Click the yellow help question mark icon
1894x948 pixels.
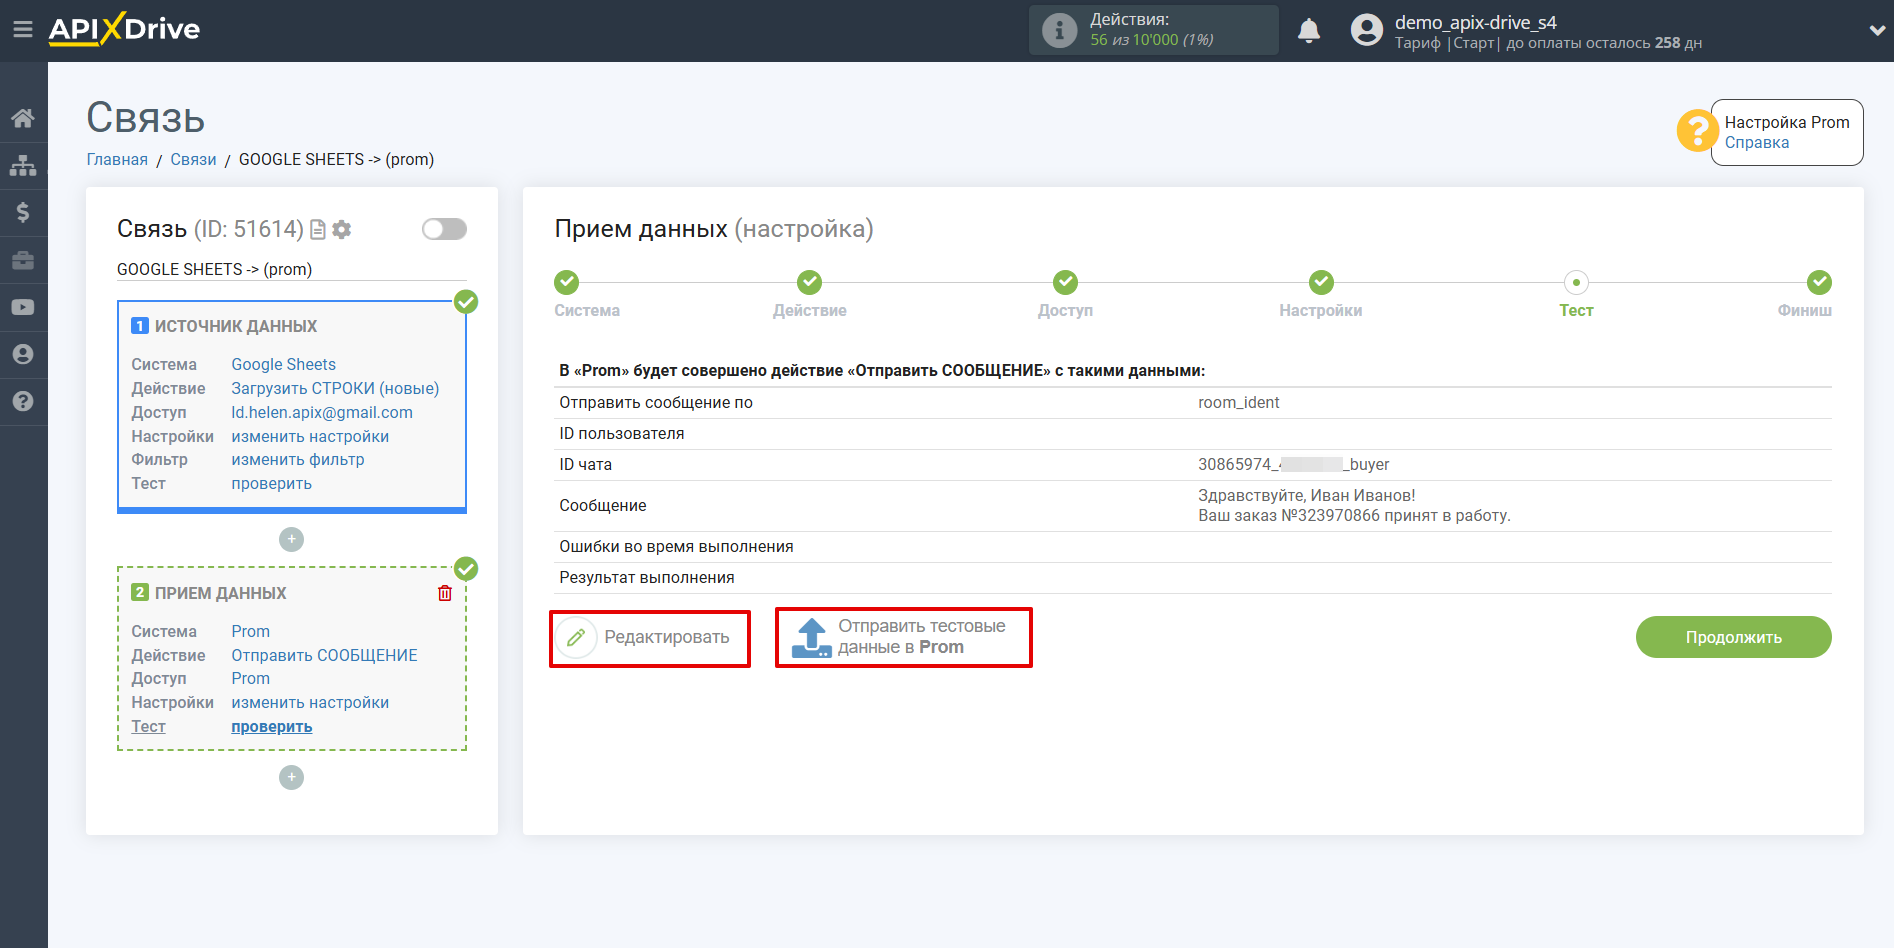[1697, 131]
